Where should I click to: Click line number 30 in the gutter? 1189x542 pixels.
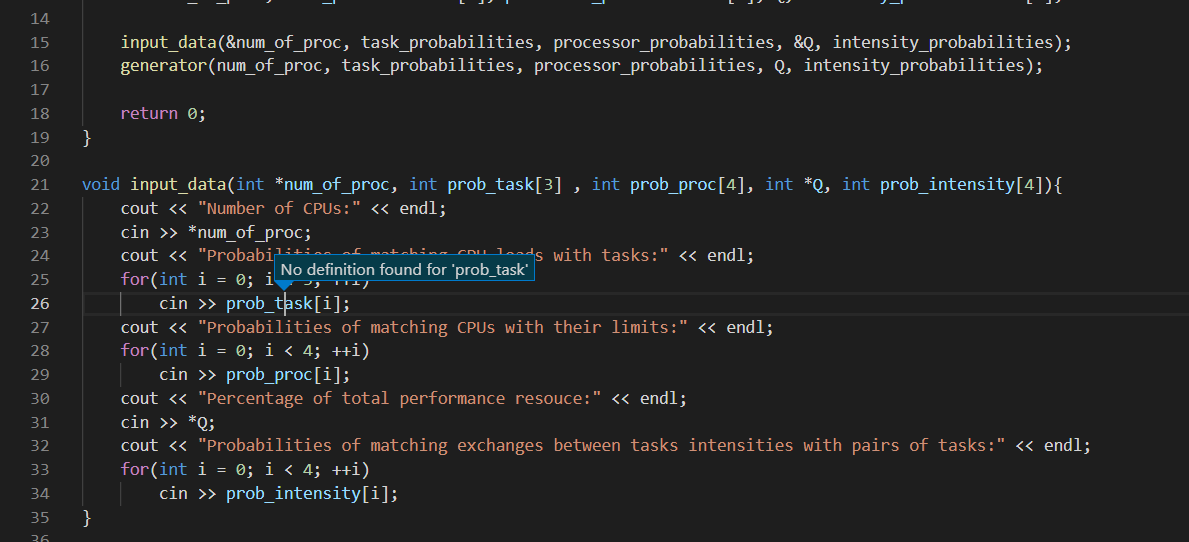[39, 398]
